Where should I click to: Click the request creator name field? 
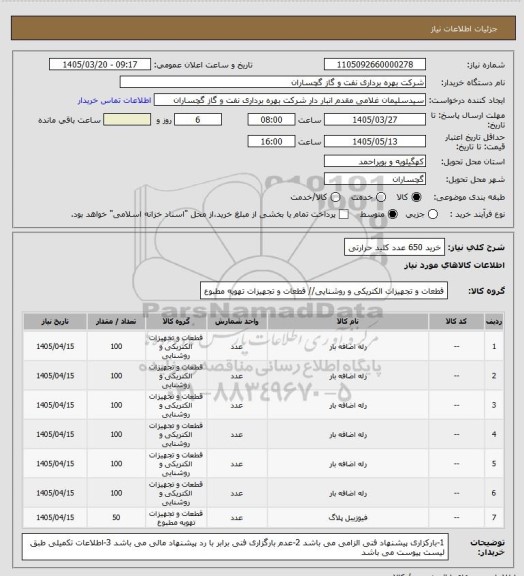pyautogui.click(x=290, y=100)
